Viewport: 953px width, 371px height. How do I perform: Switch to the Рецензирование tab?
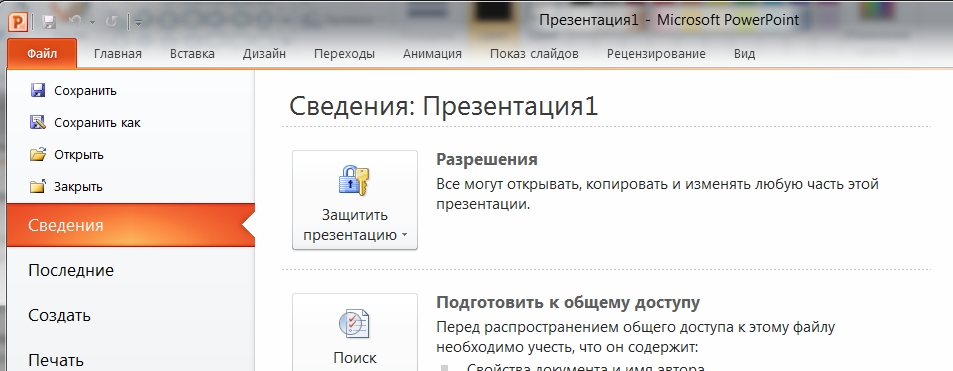click(656, 54)
